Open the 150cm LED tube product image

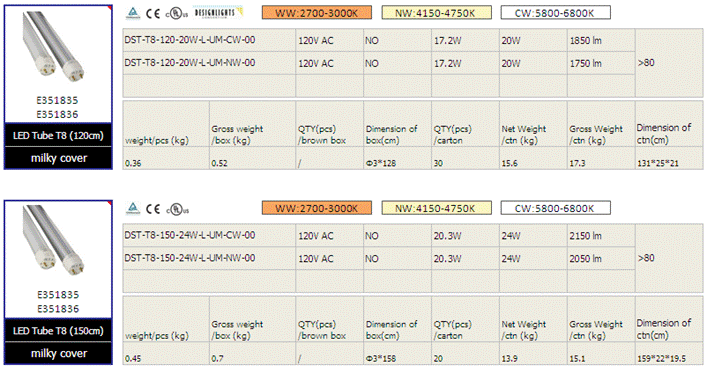pyautogui.click(x=53, y=240)
